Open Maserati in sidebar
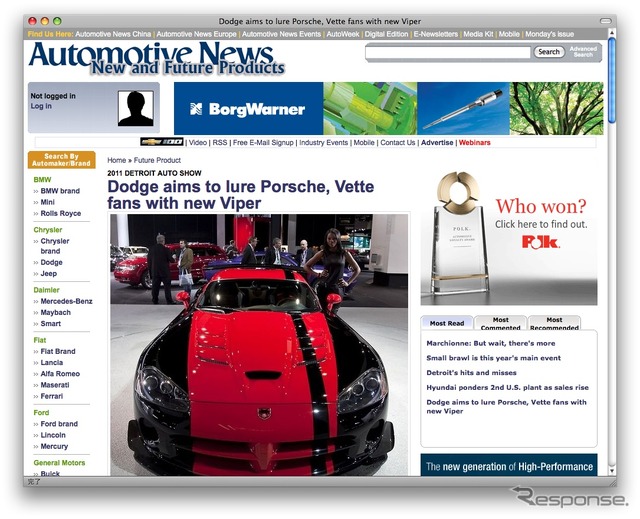The height and width of the screenshot is (519, 640). click(x=55, y=385)
